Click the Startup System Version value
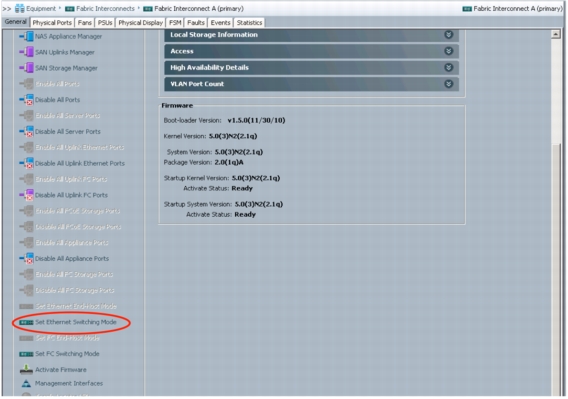Image resolution: width=568 pixels, height=399 pixels. point(259,204)
